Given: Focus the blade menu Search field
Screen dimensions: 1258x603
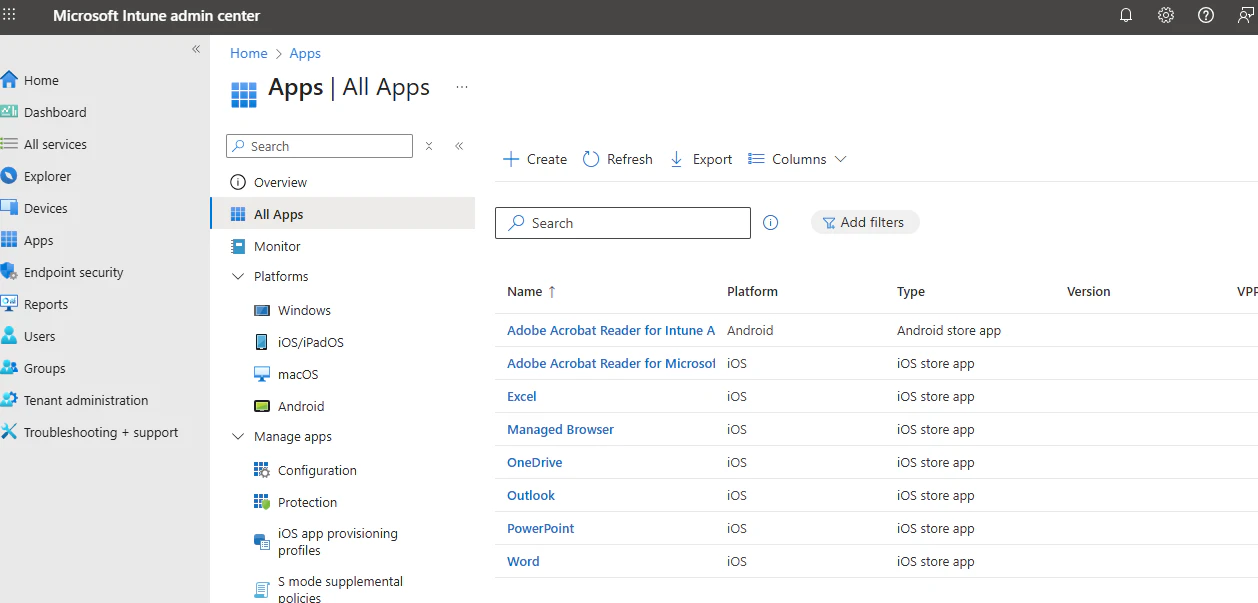Looking at the screenshot, I should click(x=319, y=146).
